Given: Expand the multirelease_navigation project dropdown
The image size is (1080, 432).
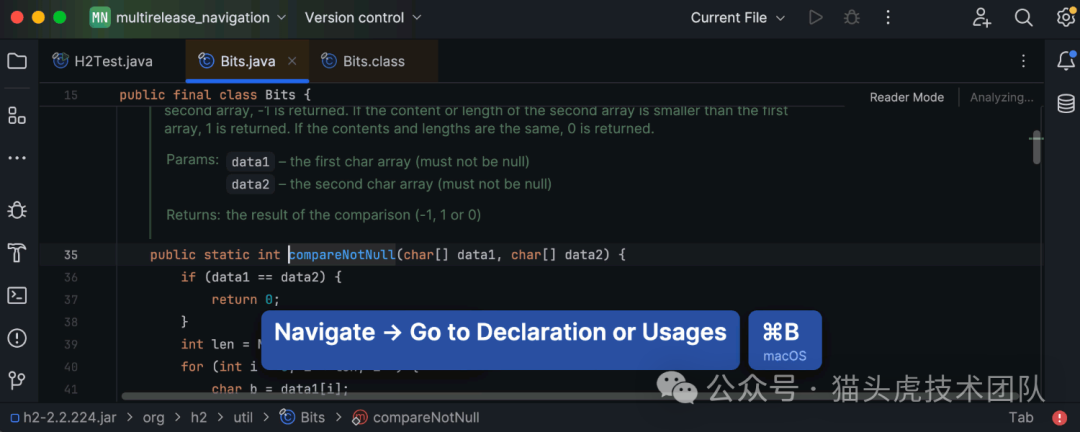Looking at the screenshot, I should pyautogui.click(x=188, y=18).
